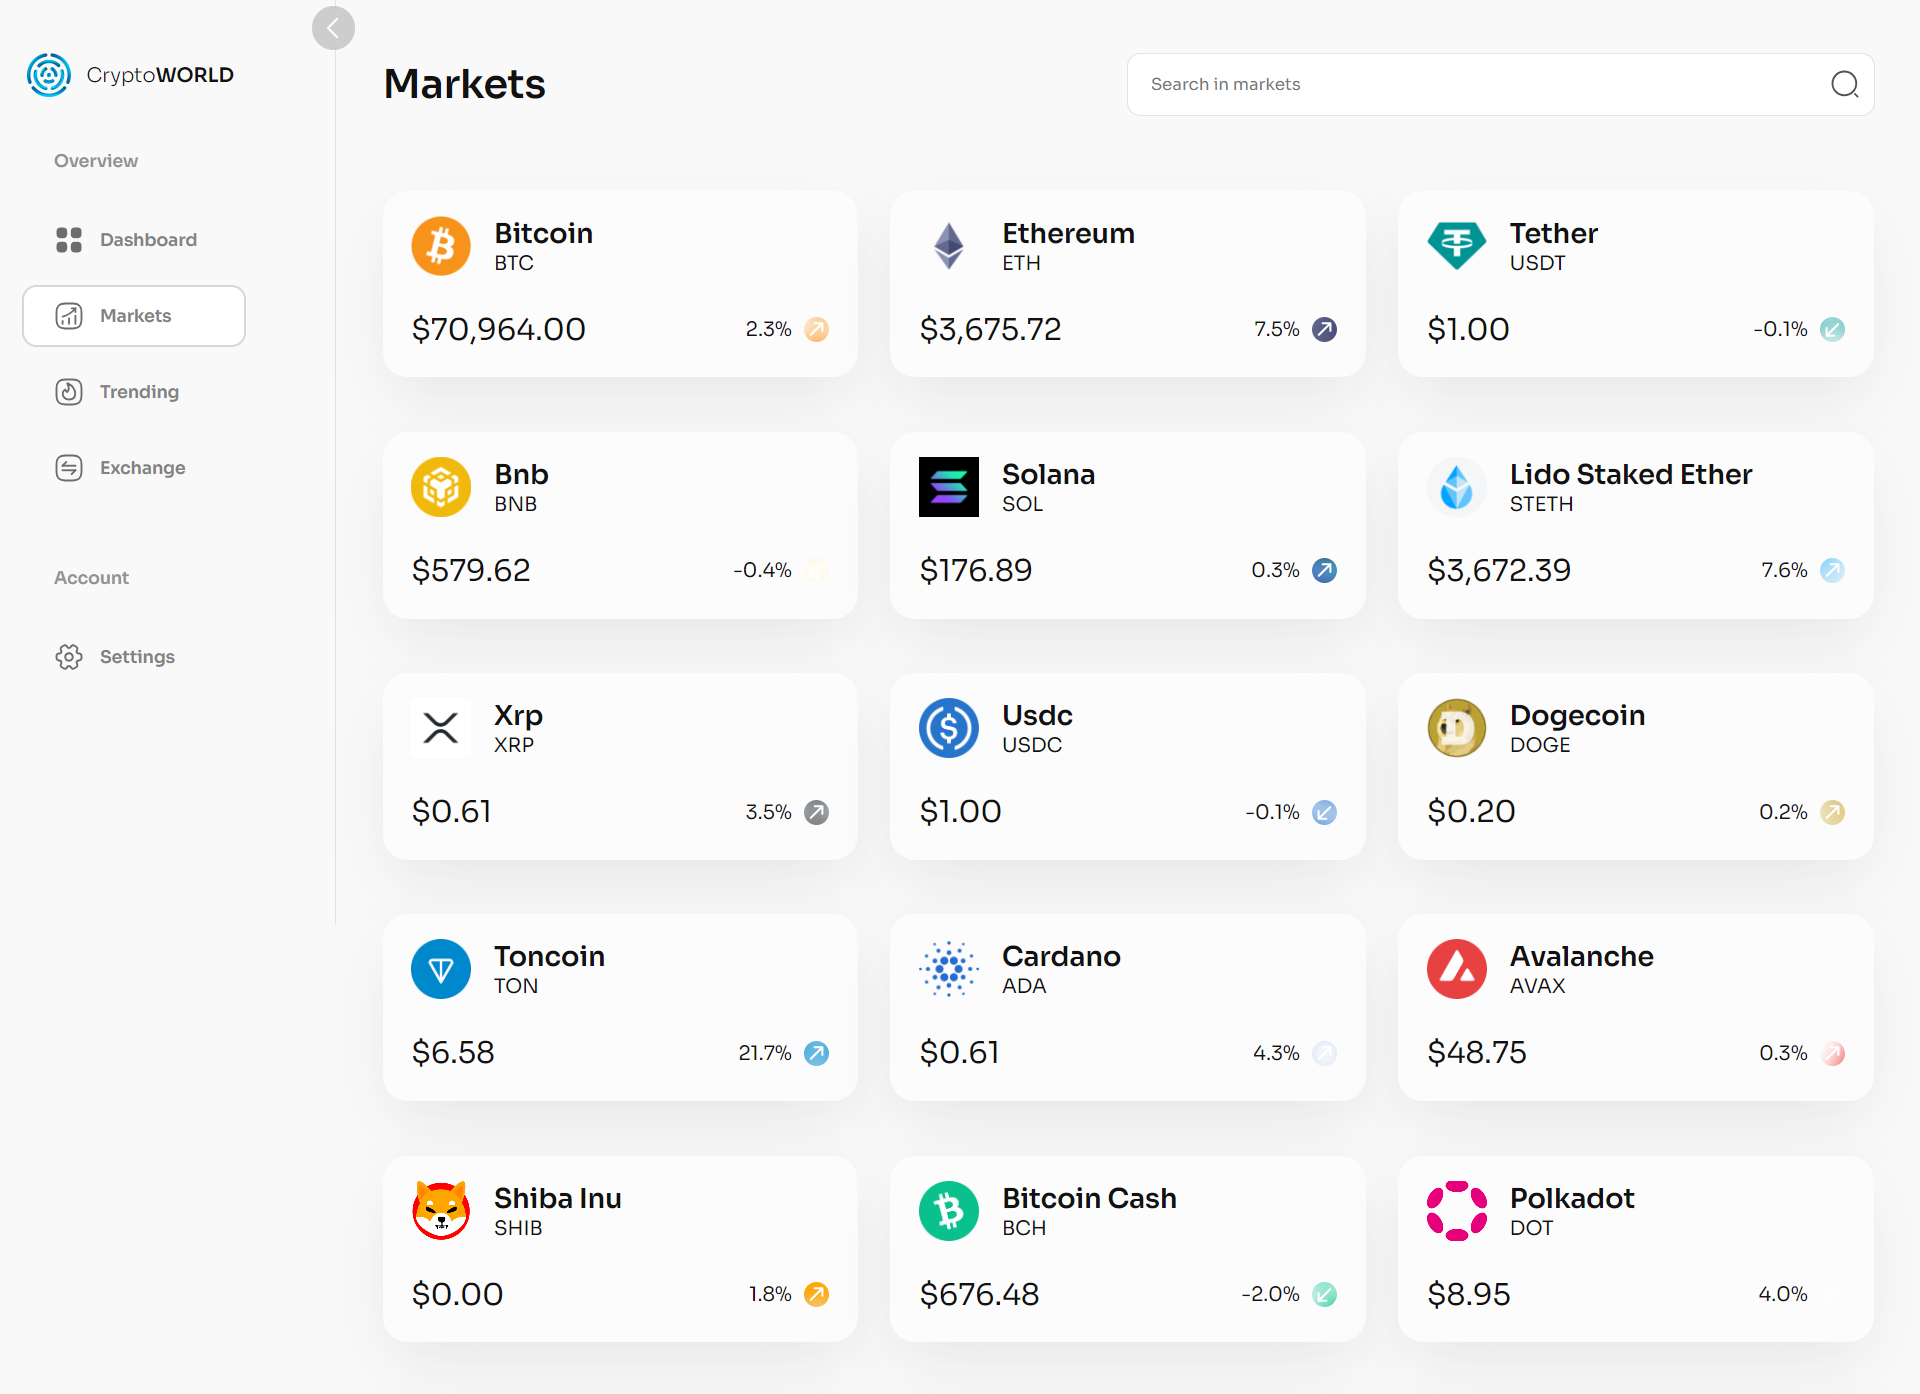
Task: Open the Lido Staked Ether name link
Action: pyautogui.click(x=1631, y=474)
